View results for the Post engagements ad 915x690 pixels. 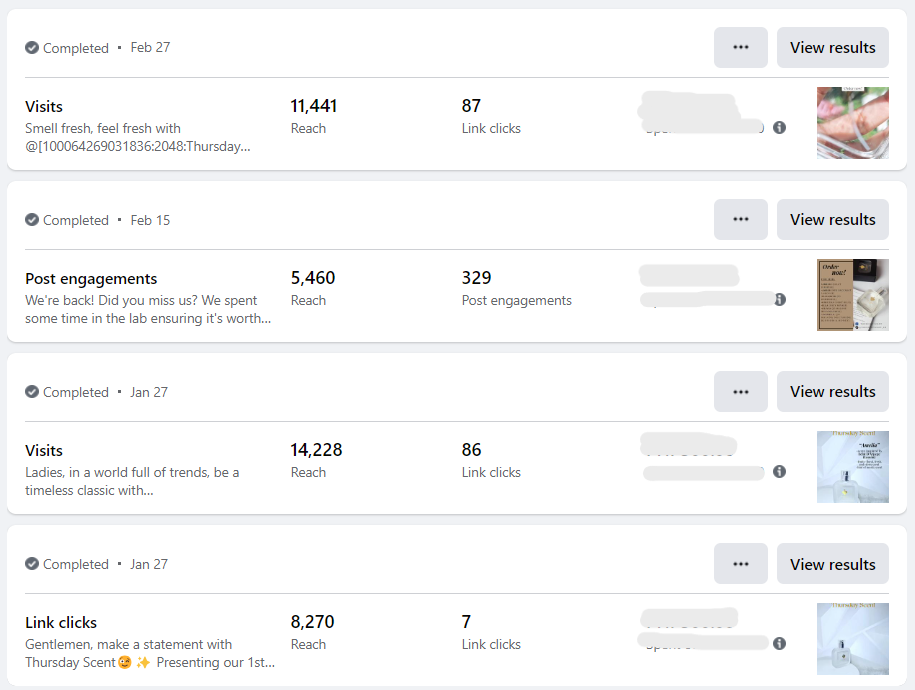coord(832,220)
